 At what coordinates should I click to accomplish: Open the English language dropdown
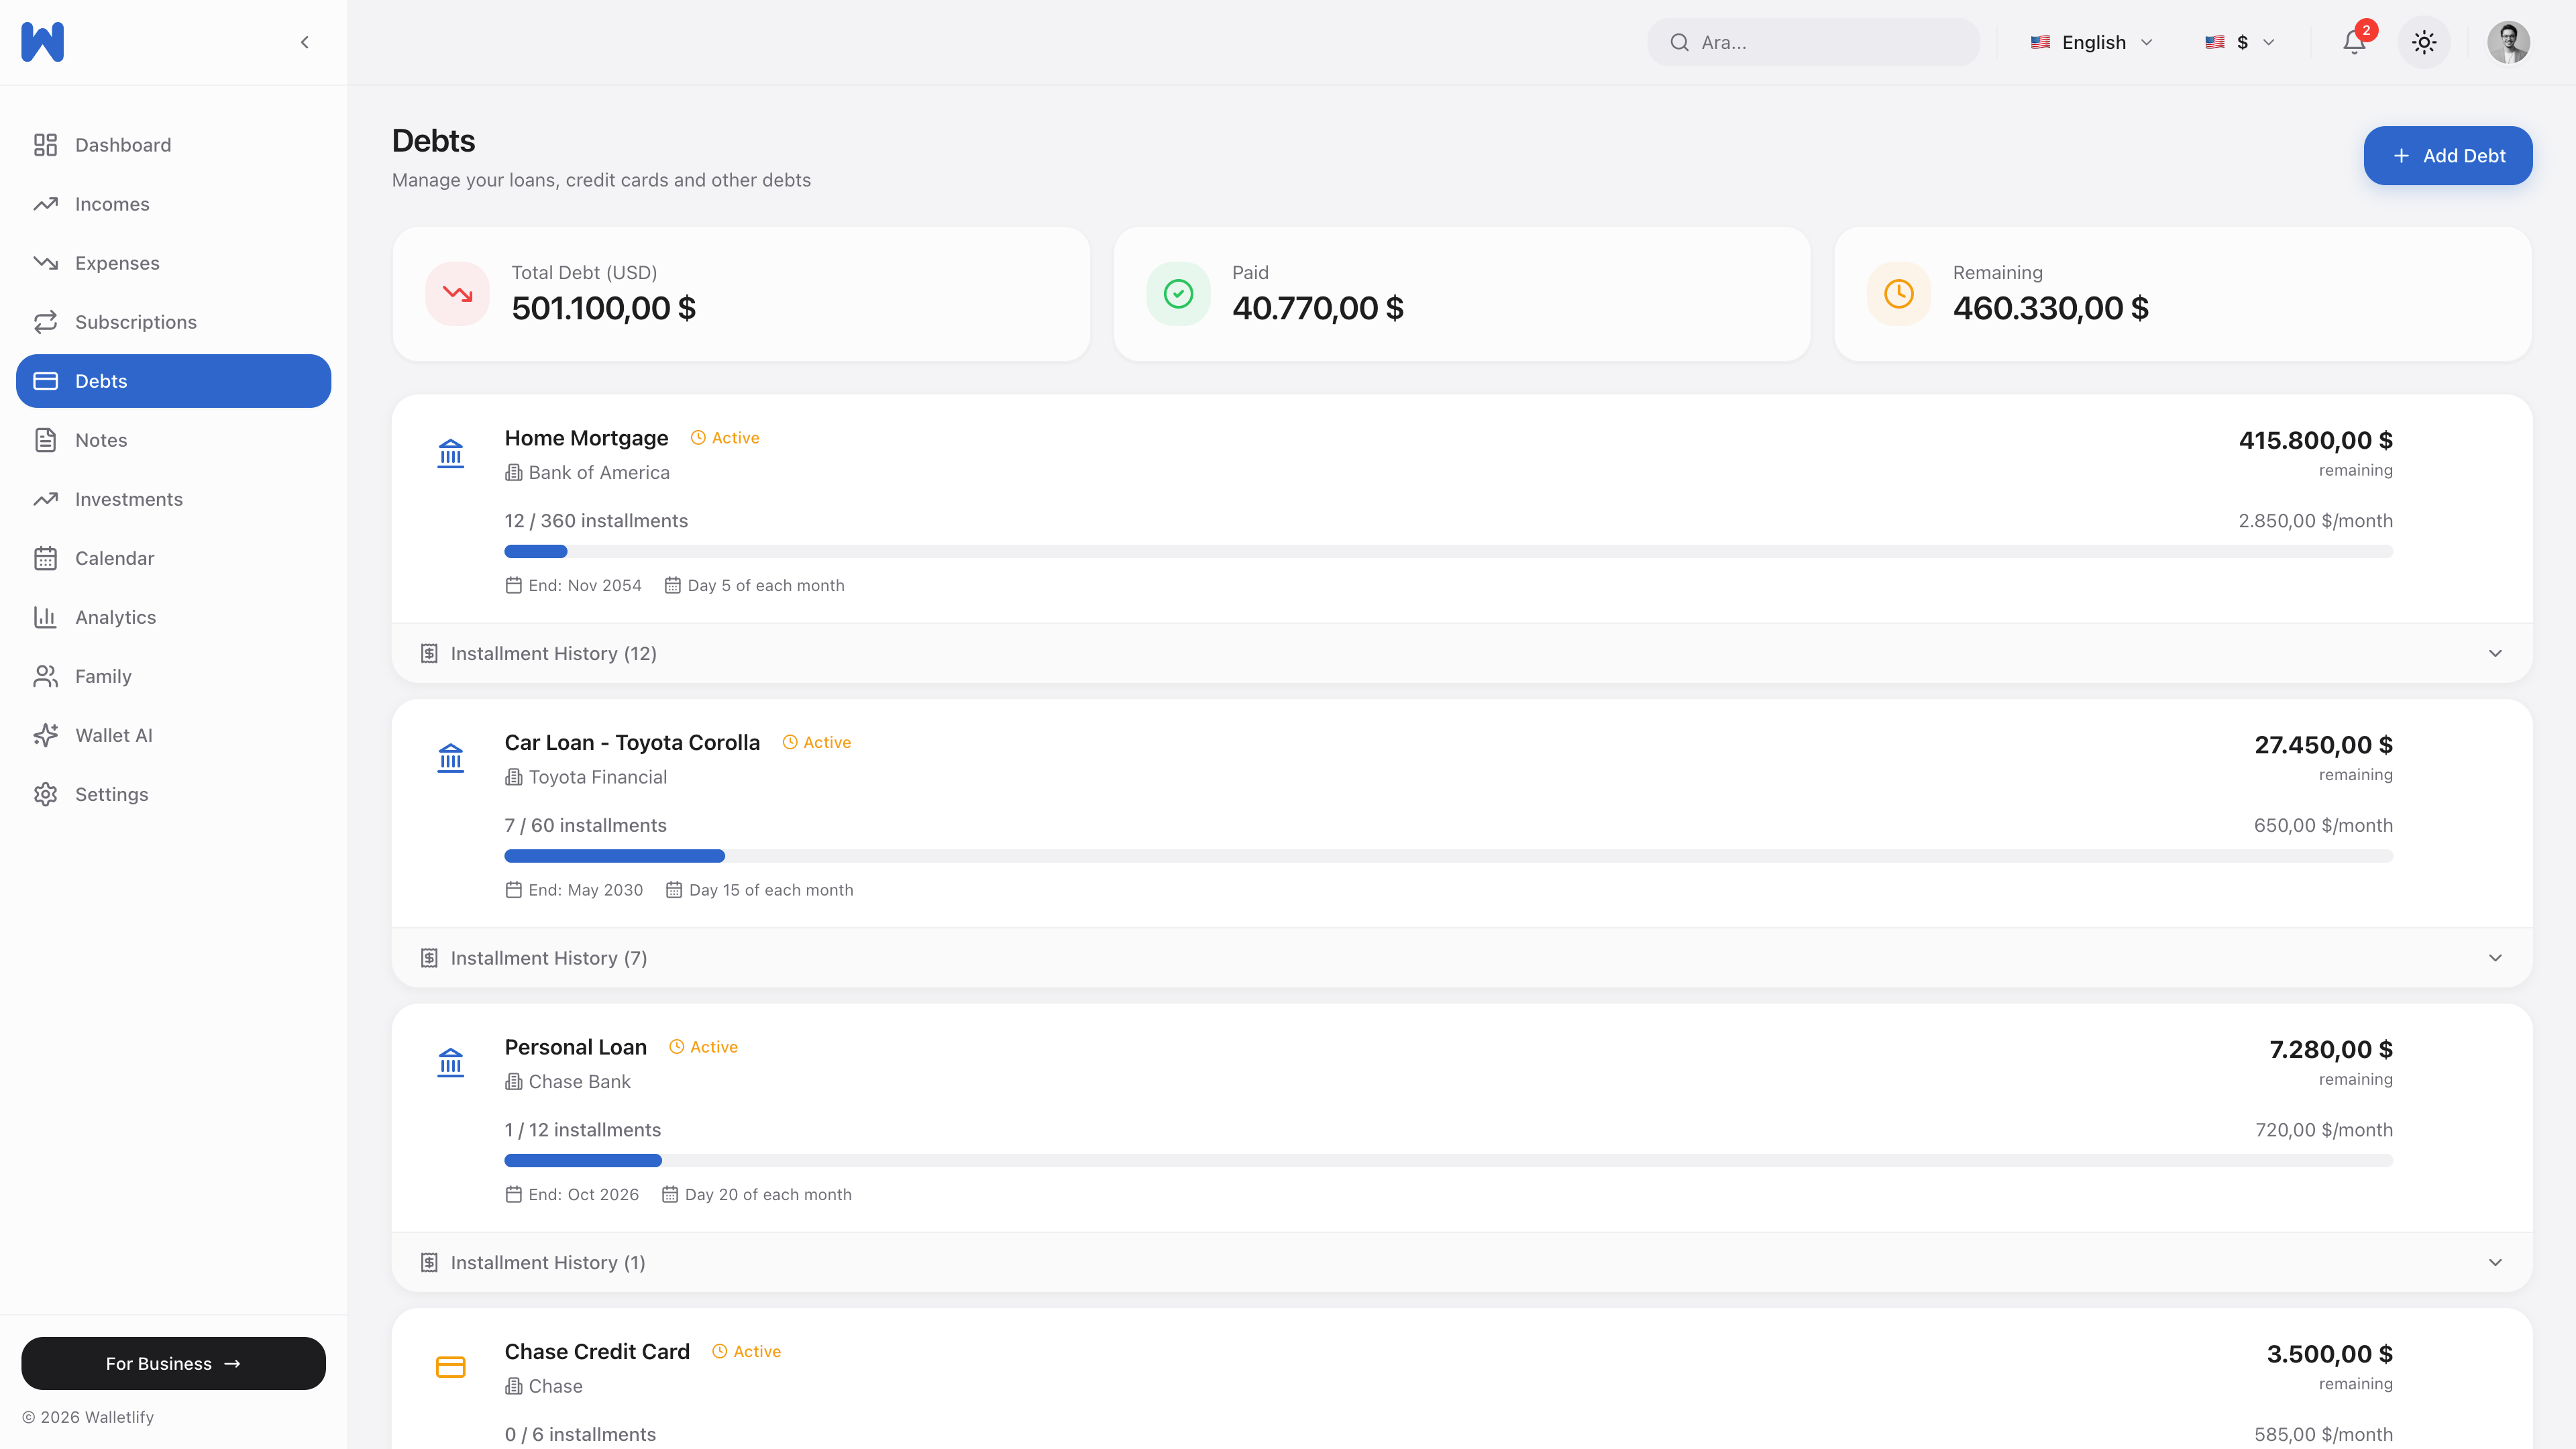pos(2091,42)
